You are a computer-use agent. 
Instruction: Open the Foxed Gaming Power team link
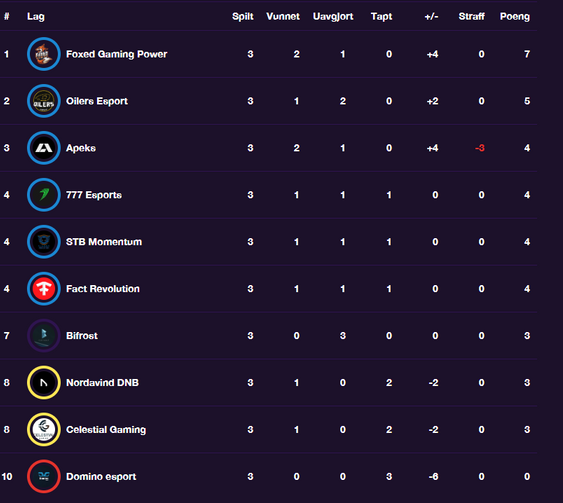(117, 54)
